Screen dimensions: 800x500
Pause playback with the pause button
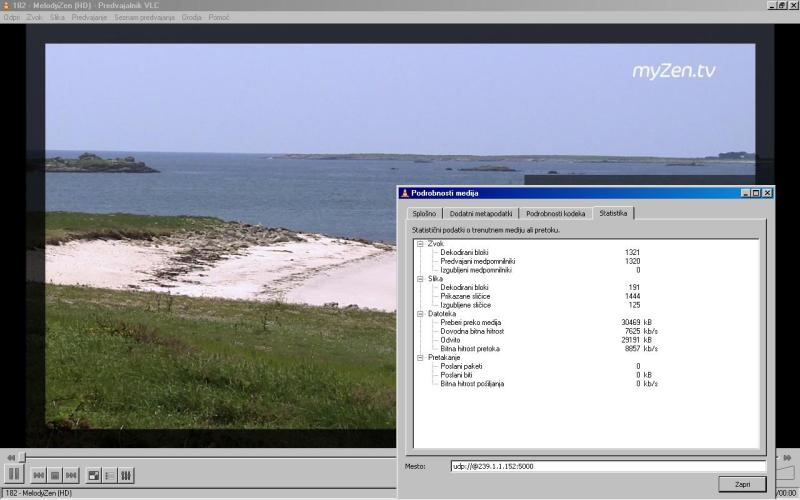click(x=14, y=474)
